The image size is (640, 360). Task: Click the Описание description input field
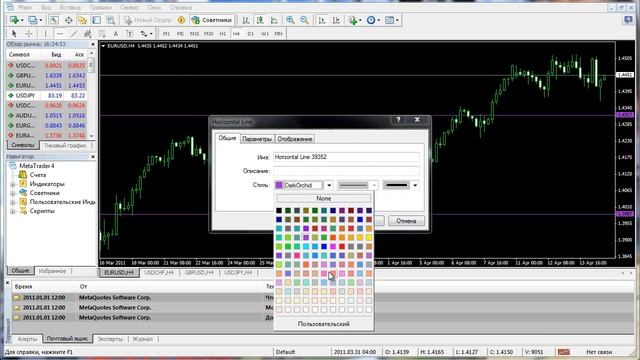click(x=346, y=171)
